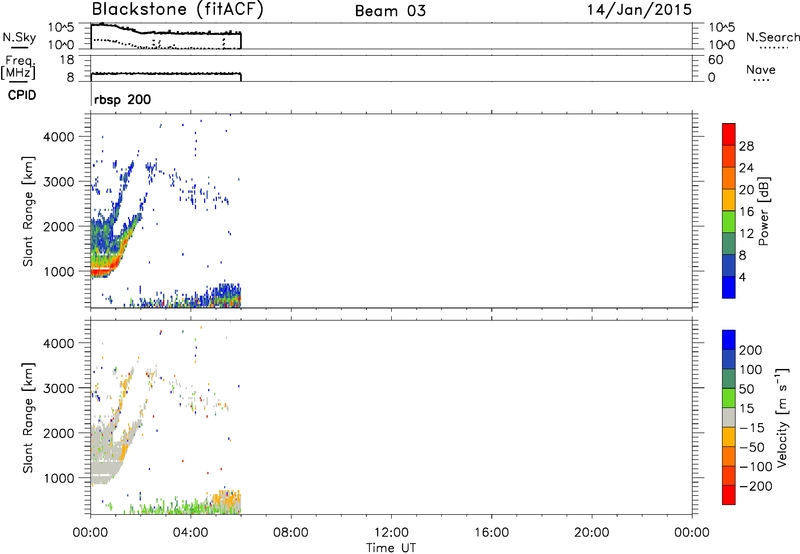Select the '3000' tick in power panel

tap(58, 182)
